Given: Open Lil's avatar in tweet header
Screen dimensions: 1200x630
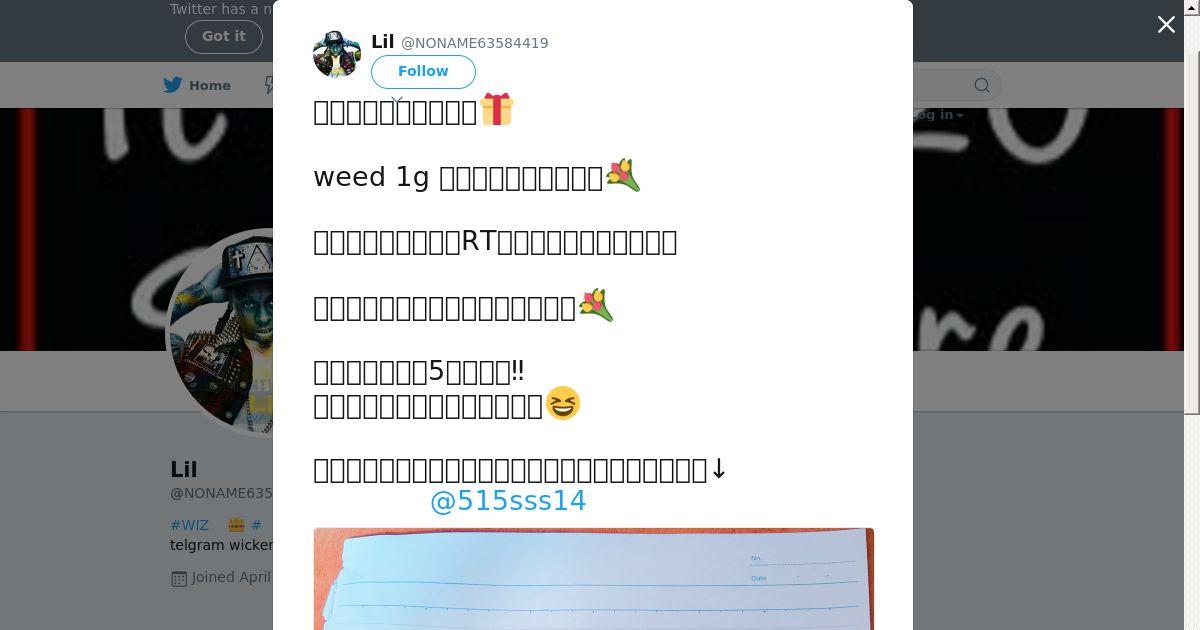Looking at the screenshot, I should pyautogui.click(x=337, y=55).
